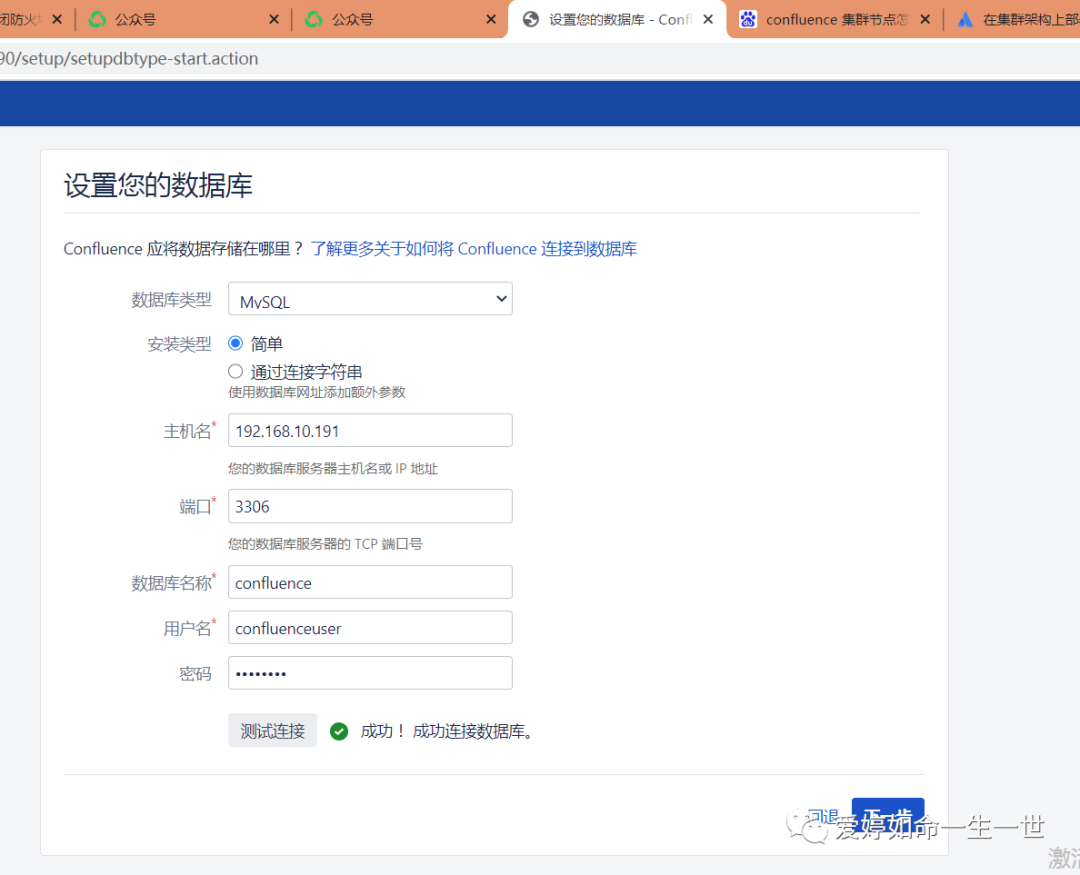Switch to the confluence 集群节点 tab
1080x875 pixels.
(835, 19)
